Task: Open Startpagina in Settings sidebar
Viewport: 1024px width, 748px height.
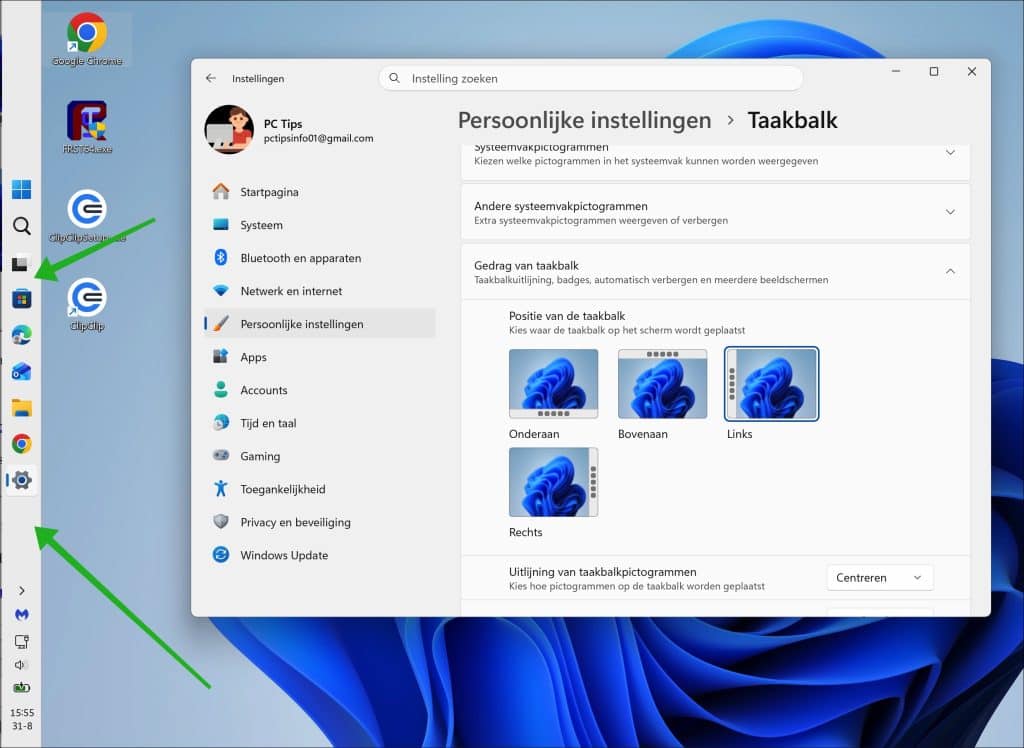Action: [319, 191]
